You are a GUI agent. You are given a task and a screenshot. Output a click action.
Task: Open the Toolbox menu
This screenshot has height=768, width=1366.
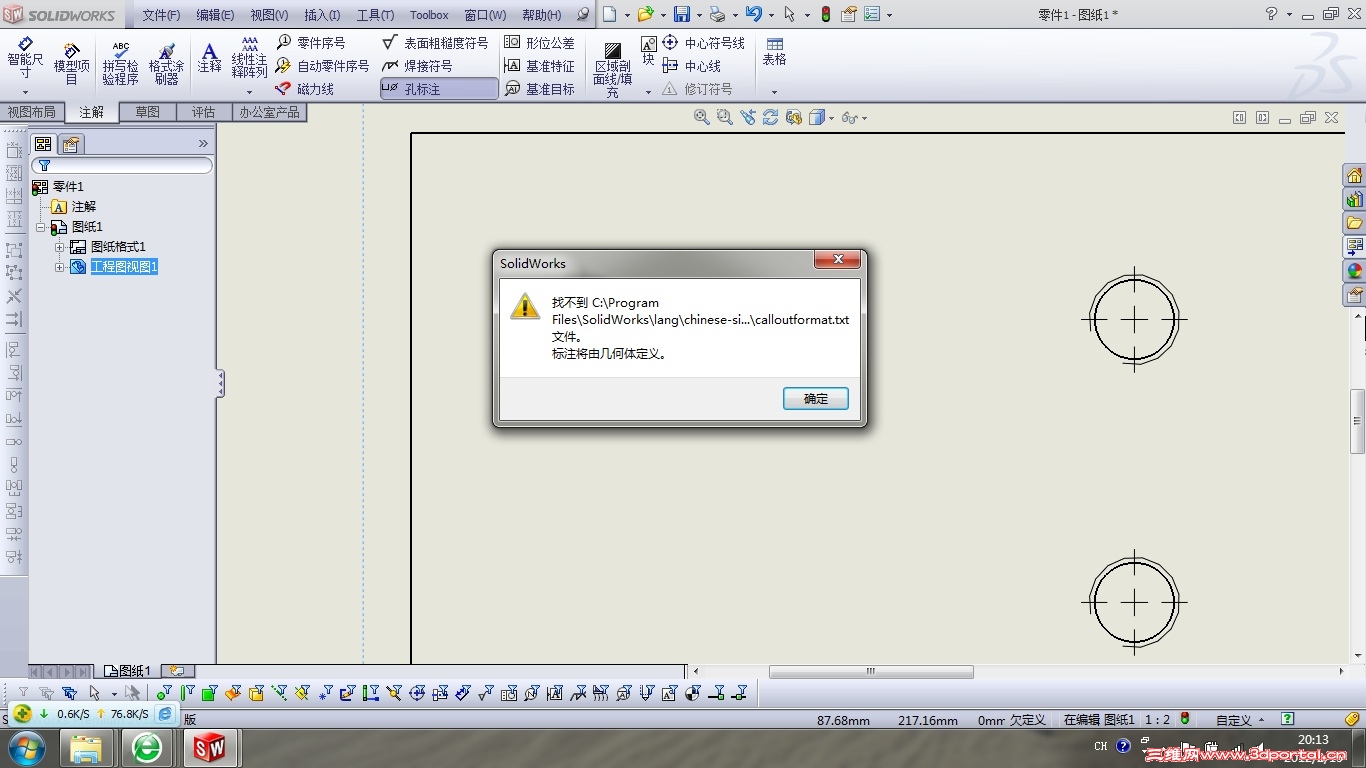[x=429, y=15]
